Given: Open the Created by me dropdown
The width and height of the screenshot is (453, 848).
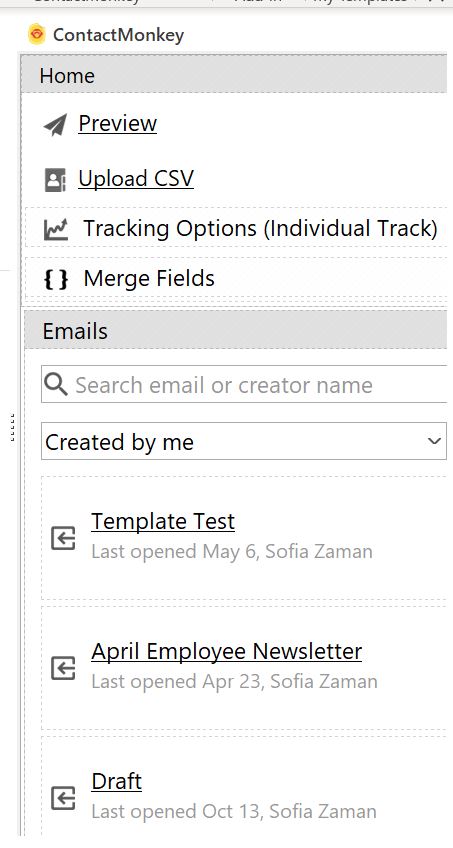Looking at the screenshot, I should click(244, 441).
